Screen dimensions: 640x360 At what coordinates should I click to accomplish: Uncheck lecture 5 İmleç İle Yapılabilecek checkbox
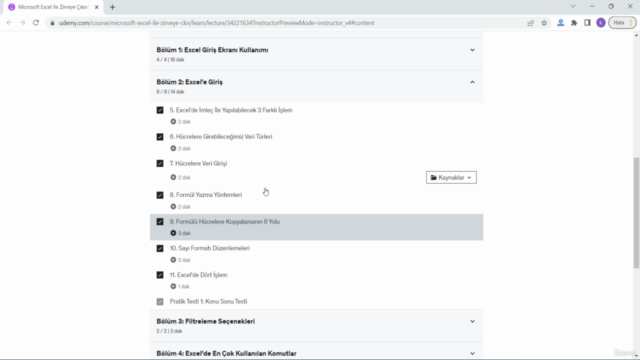[160, 110]
